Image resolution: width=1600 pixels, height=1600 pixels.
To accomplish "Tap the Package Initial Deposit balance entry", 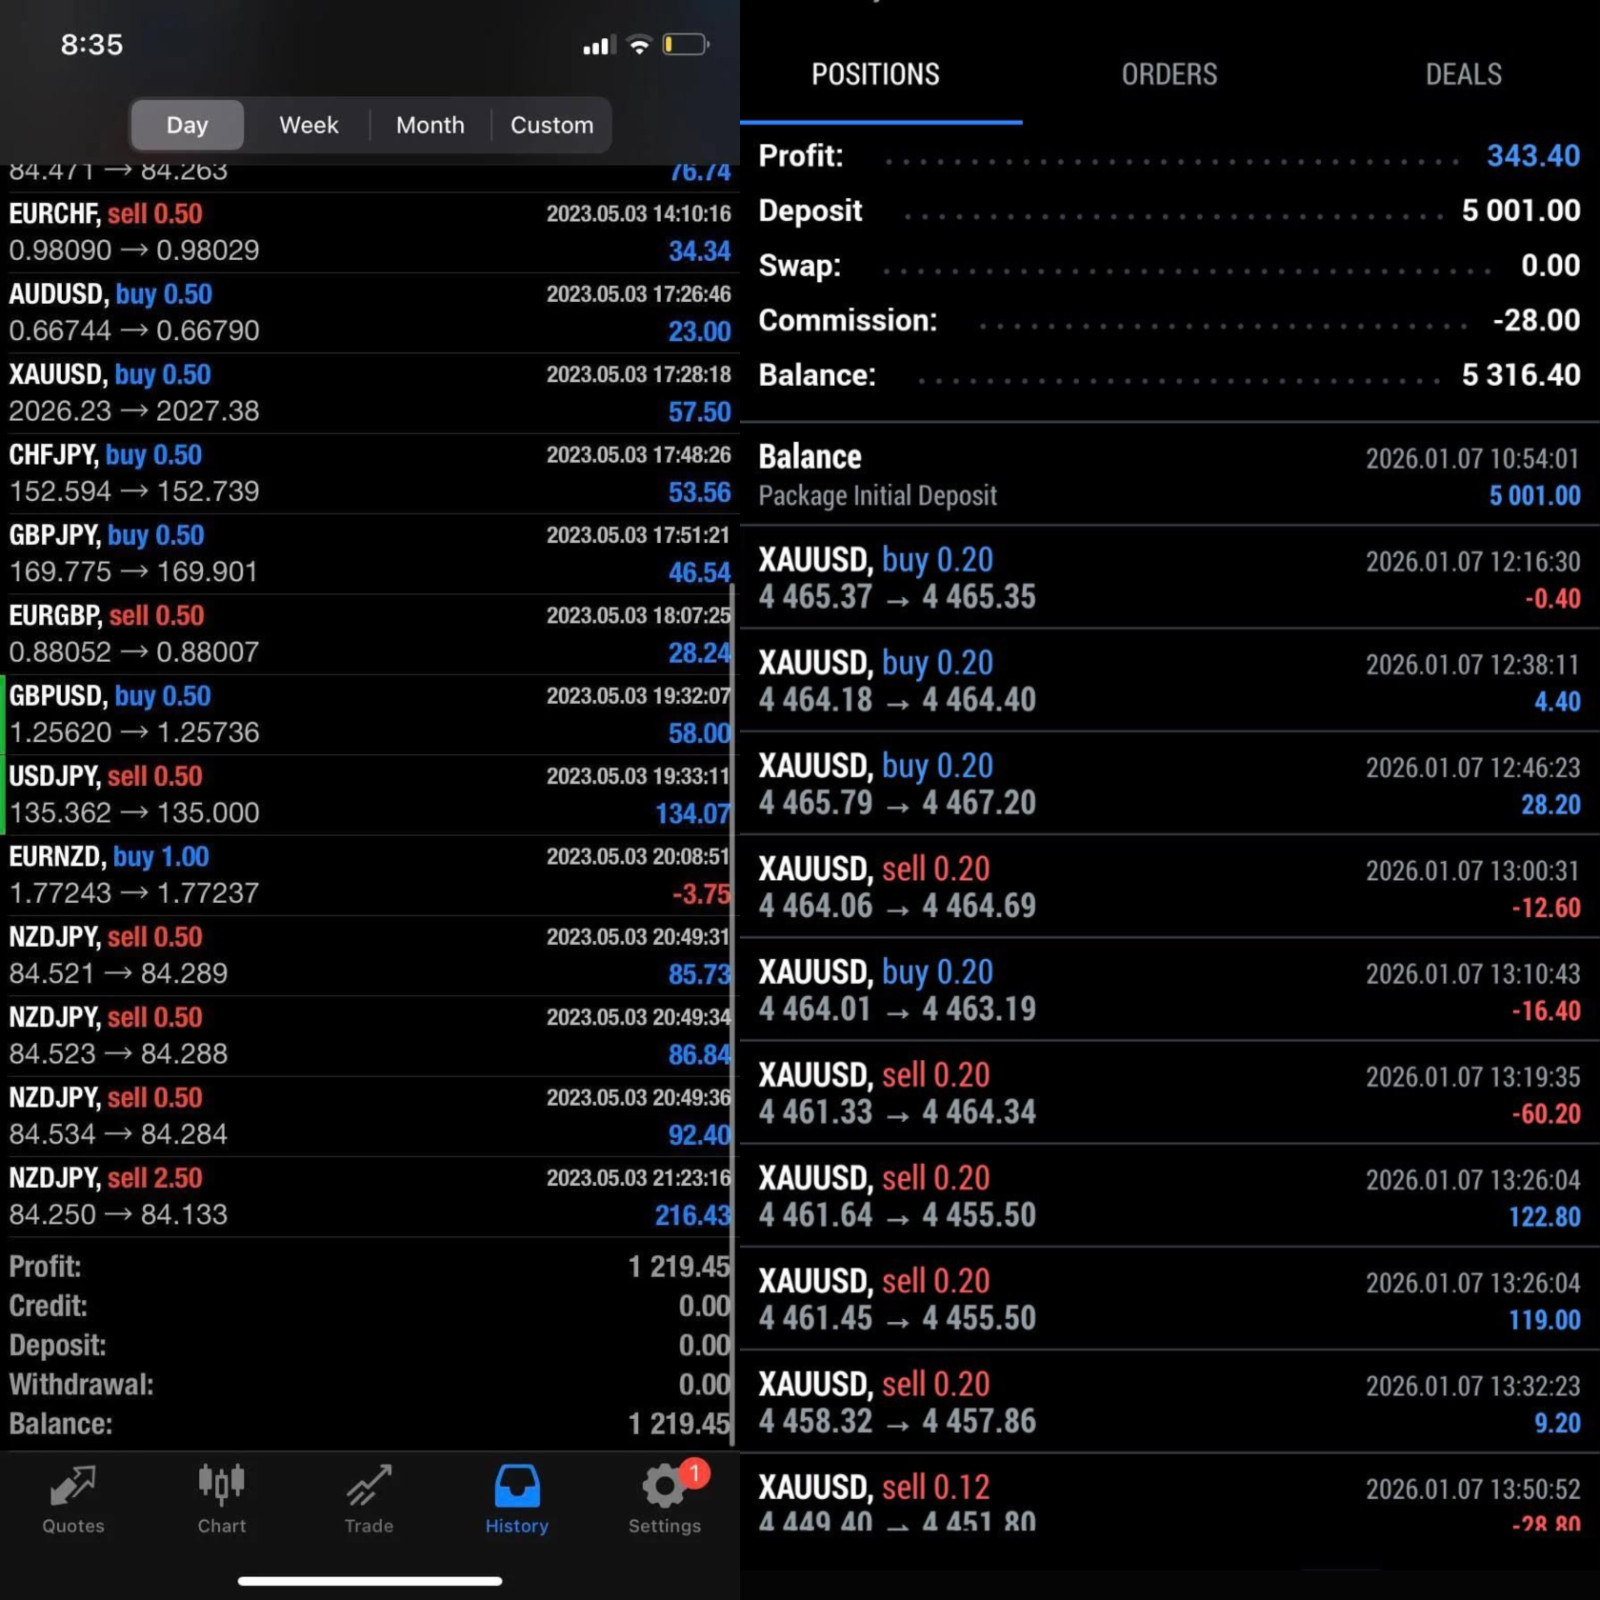I will [1170, 476].
